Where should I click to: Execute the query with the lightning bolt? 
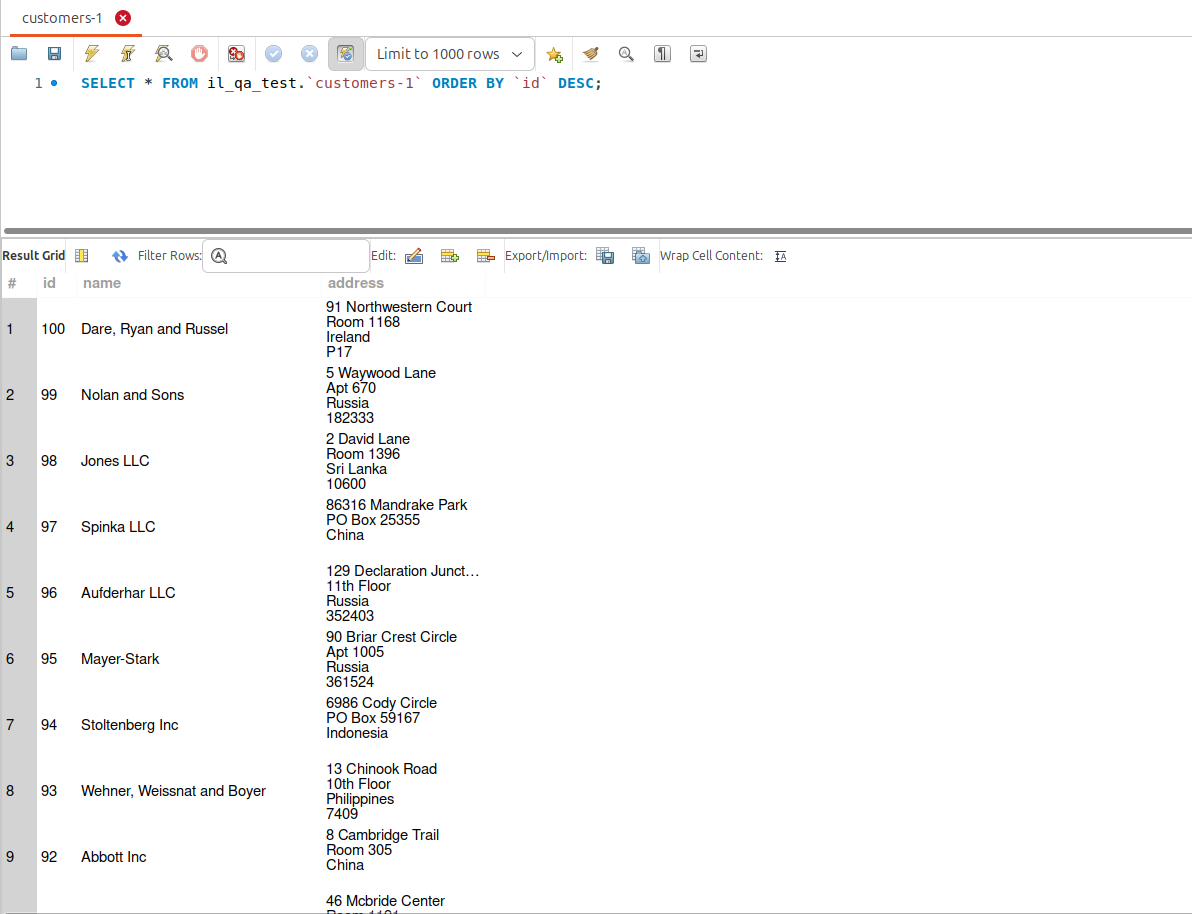pyautogui.click(x=92, y=54)
